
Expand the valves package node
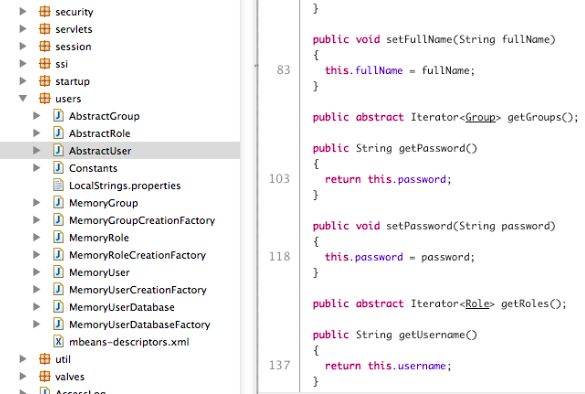(23, 376)
